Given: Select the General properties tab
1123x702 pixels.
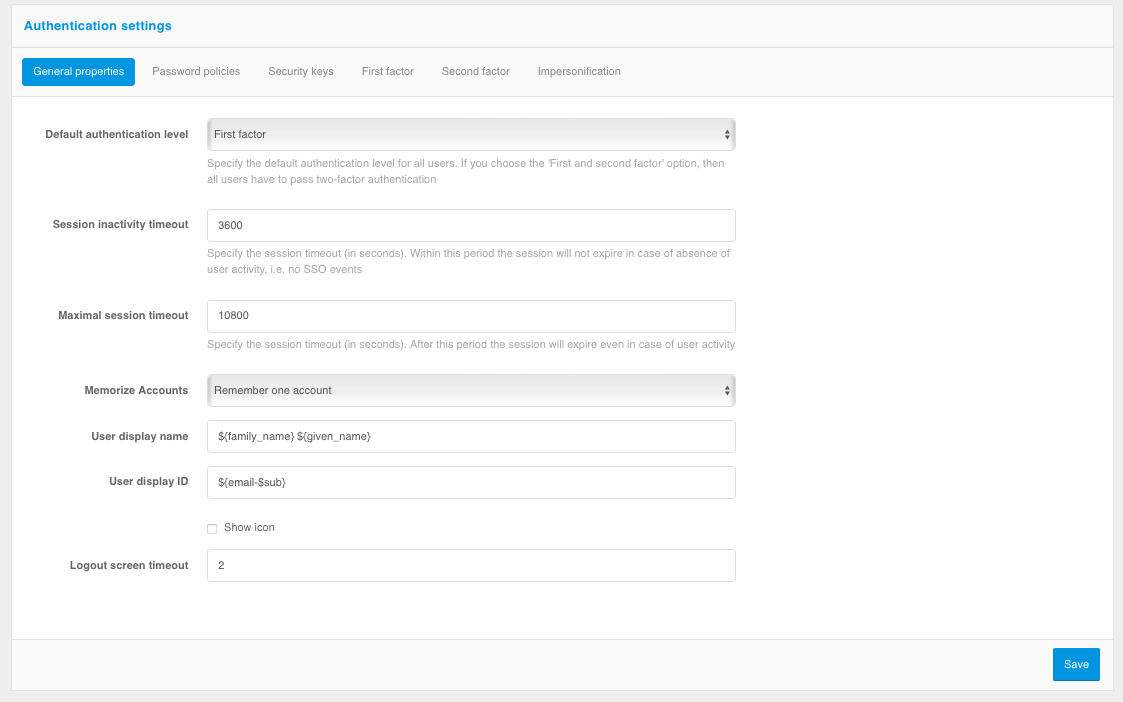Looking at the screenshot, I should (x=78, y=72).
